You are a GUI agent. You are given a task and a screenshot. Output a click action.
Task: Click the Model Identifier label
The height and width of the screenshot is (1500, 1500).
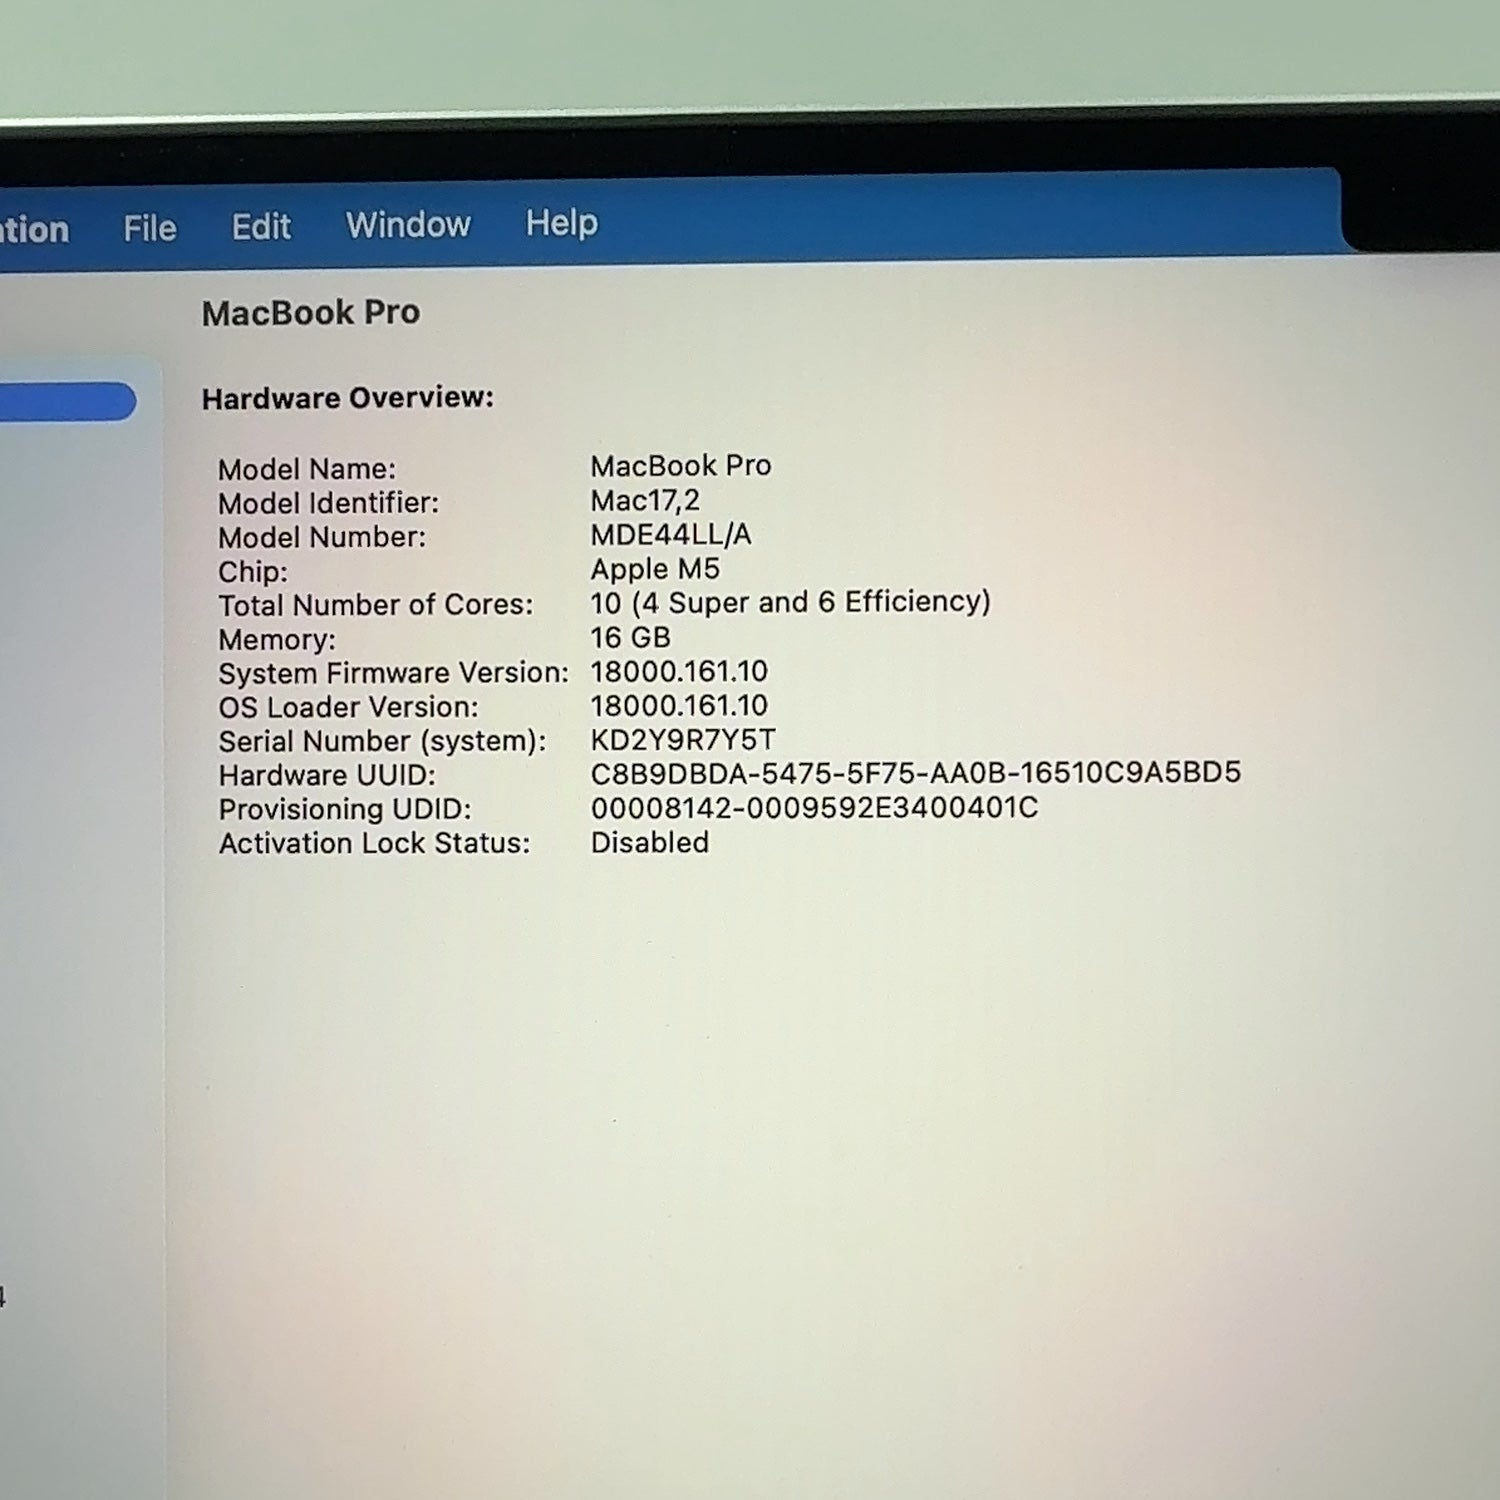(x=329, y=503)
